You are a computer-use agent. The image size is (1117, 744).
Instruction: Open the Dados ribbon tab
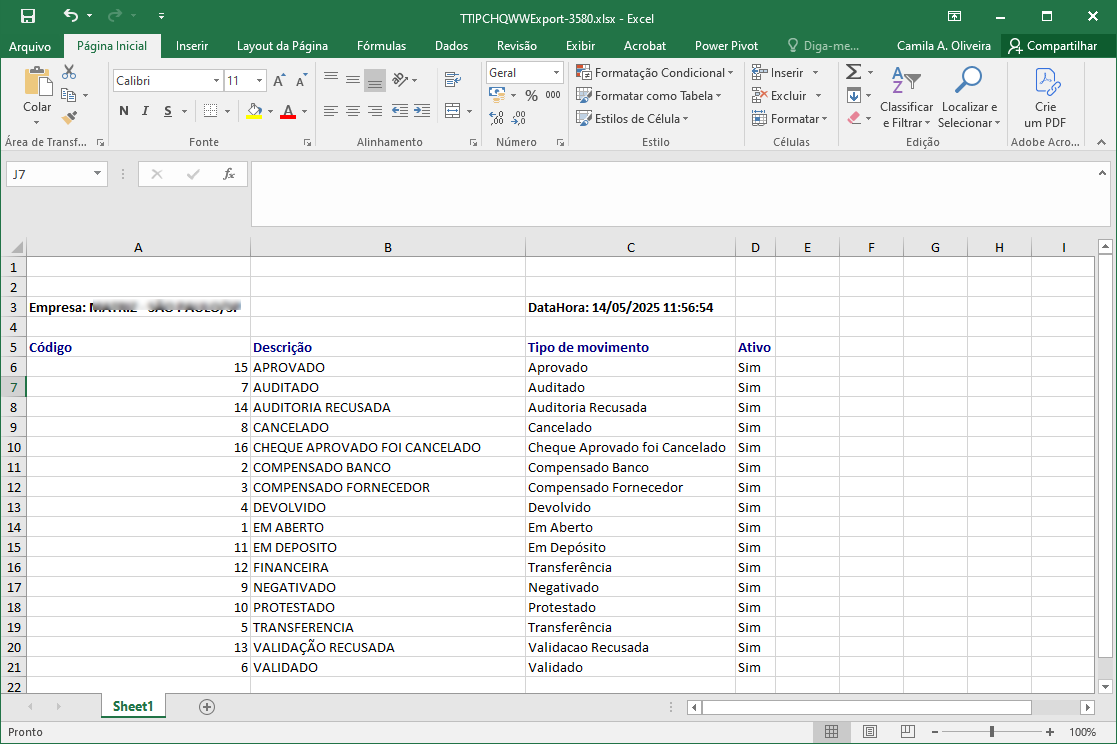point(451,46)
